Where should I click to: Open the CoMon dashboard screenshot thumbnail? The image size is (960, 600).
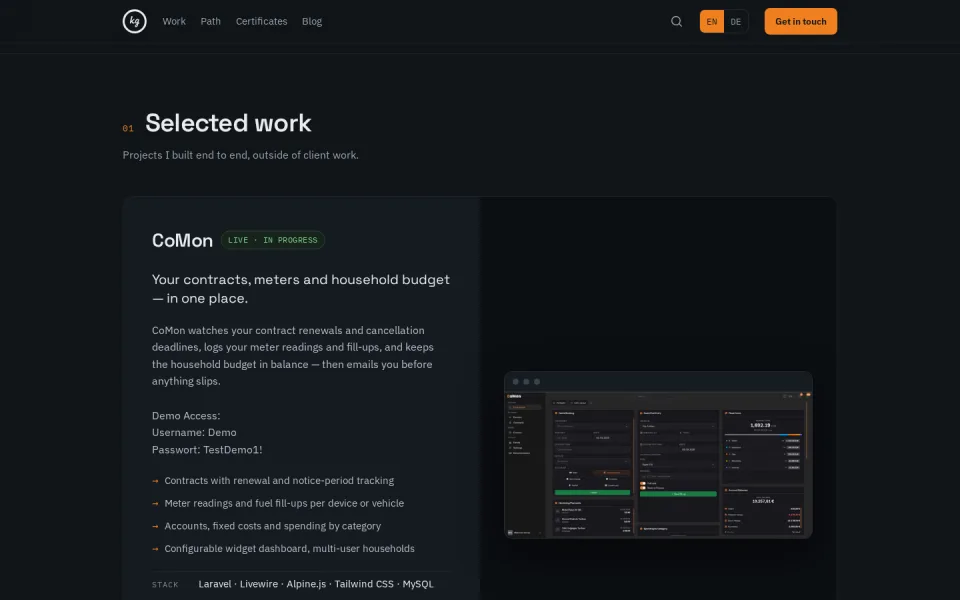click(x=658, y=455)
